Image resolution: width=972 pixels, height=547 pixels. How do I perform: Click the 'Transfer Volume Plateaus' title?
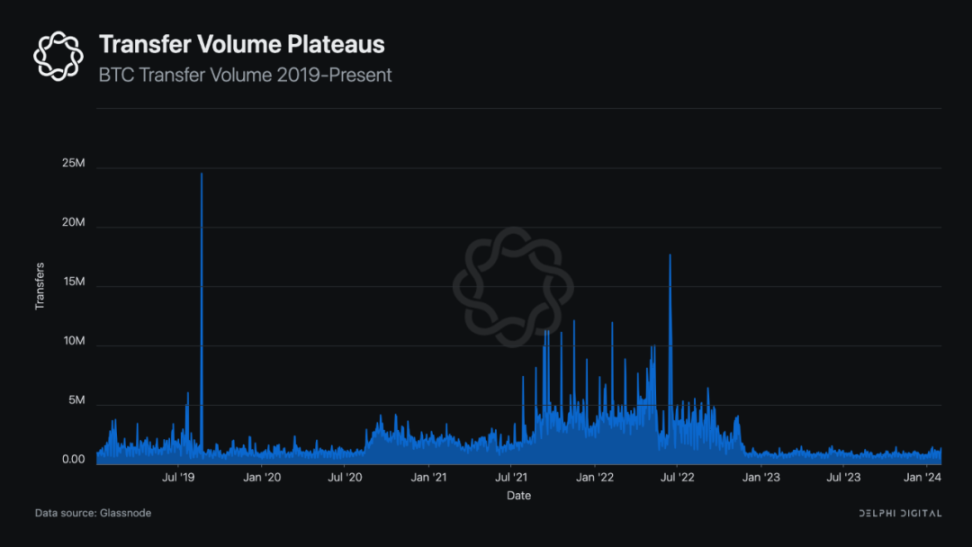241,44
